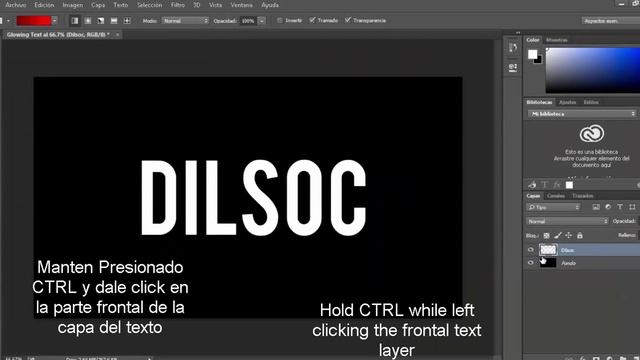Select the diamond gradient style icon
640x360 pixels.
click(127, 20)
